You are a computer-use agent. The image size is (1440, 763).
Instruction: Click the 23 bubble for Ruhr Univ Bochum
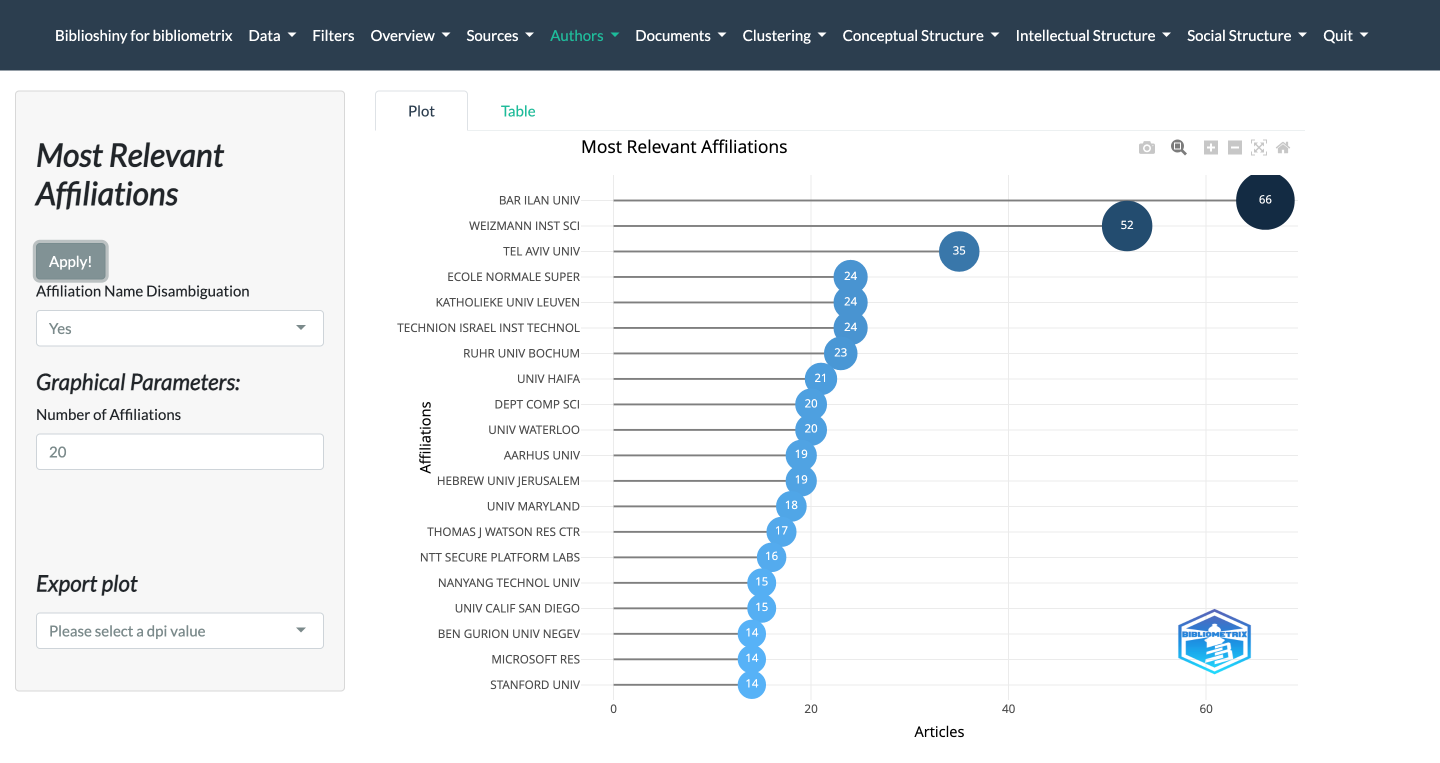pos(840,353)
